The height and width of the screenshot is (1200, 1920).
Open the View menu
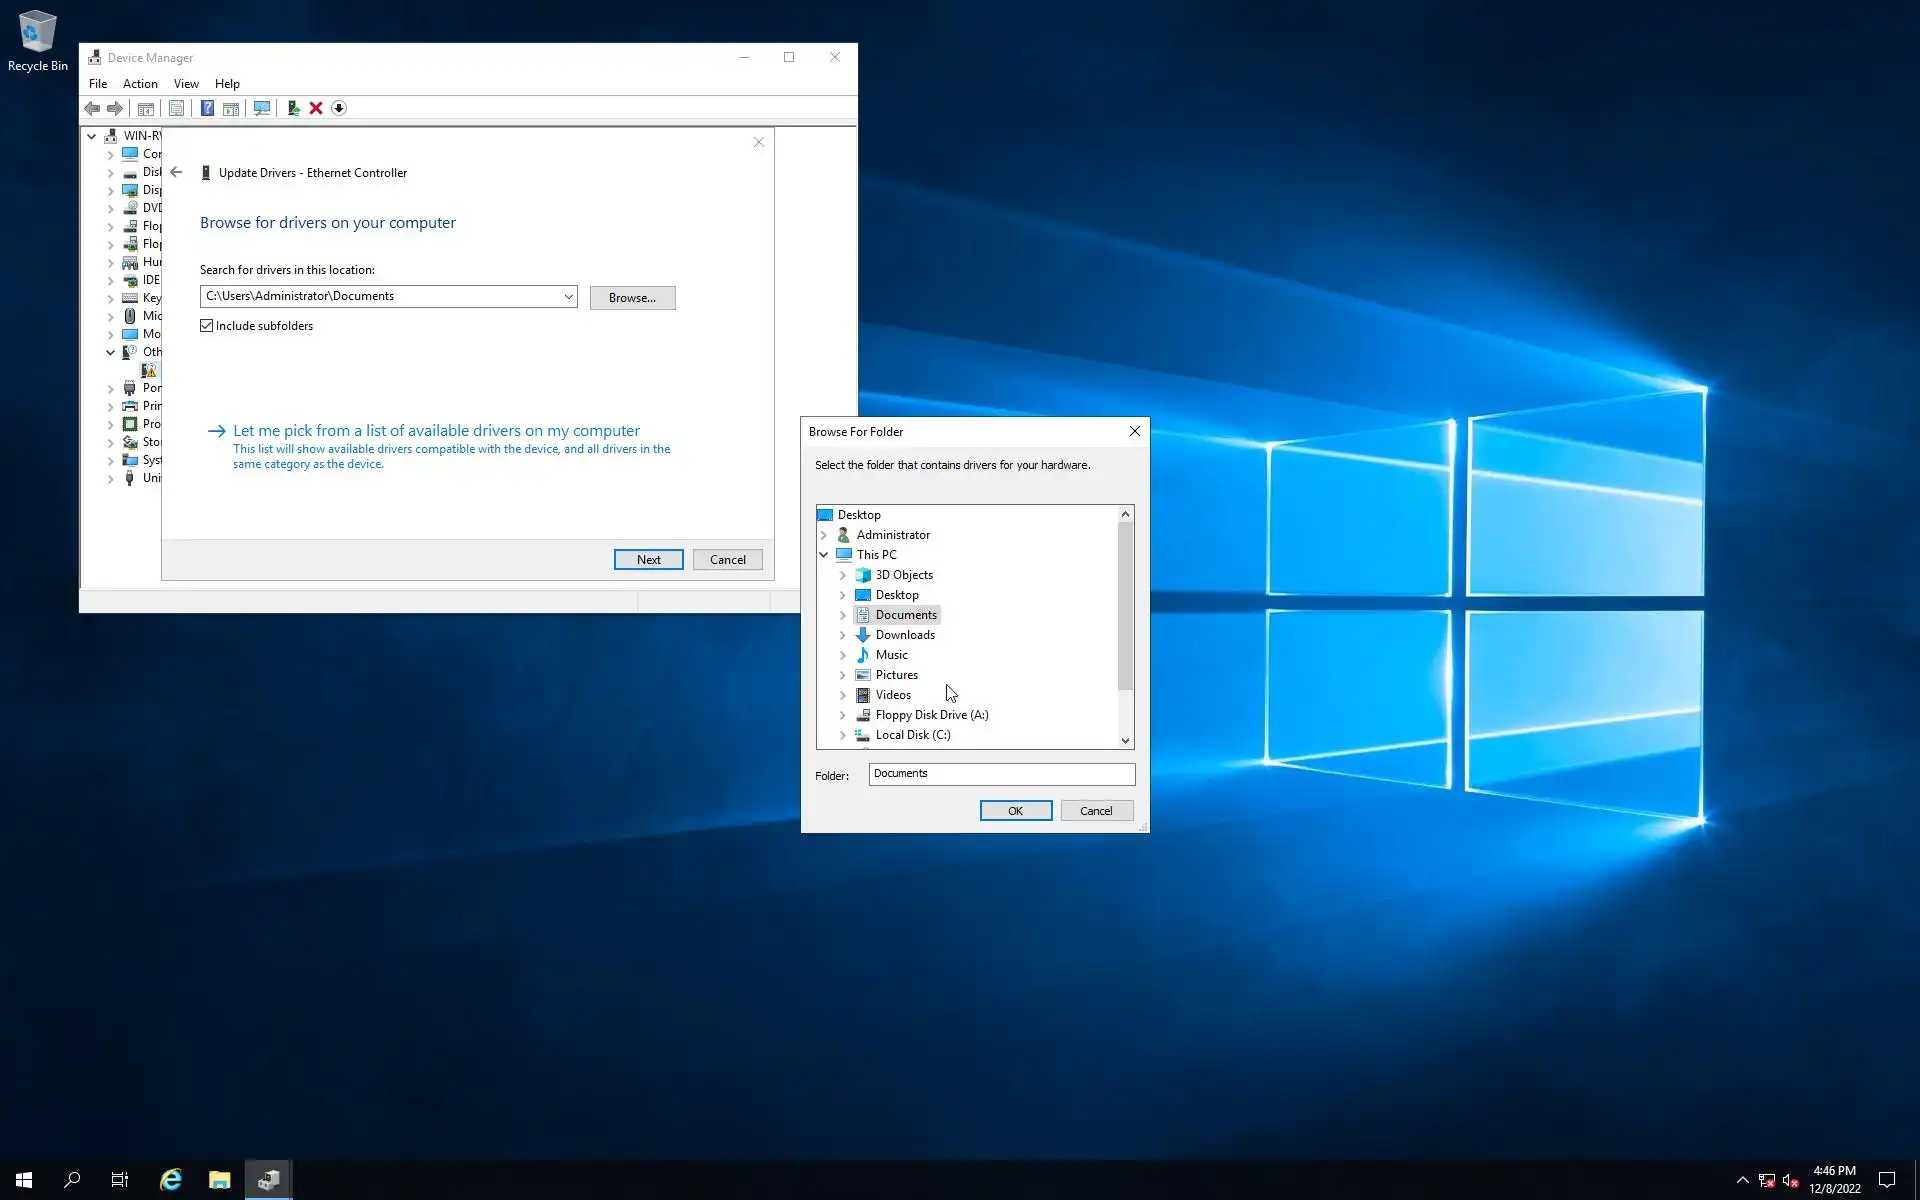click(186, 84)
